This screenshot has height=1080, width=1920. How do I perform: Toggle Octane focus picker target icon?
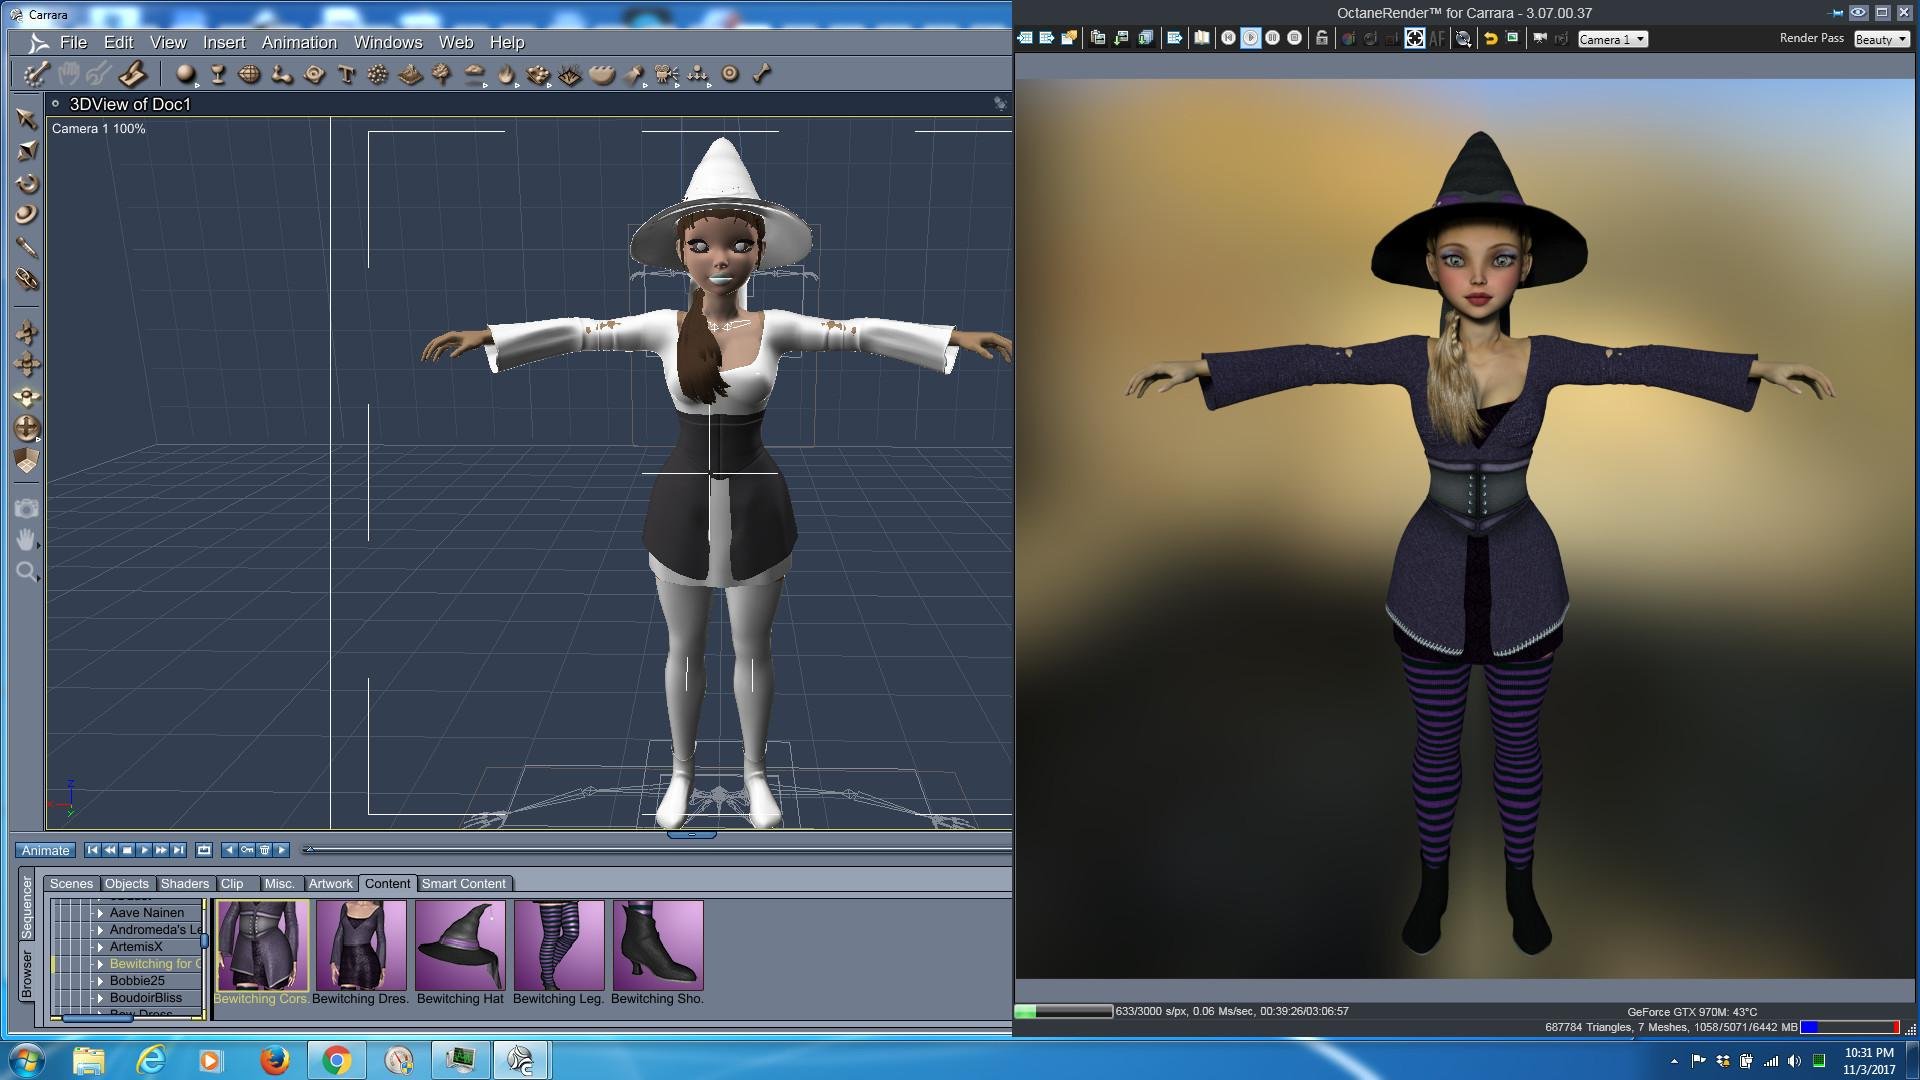1414,38
